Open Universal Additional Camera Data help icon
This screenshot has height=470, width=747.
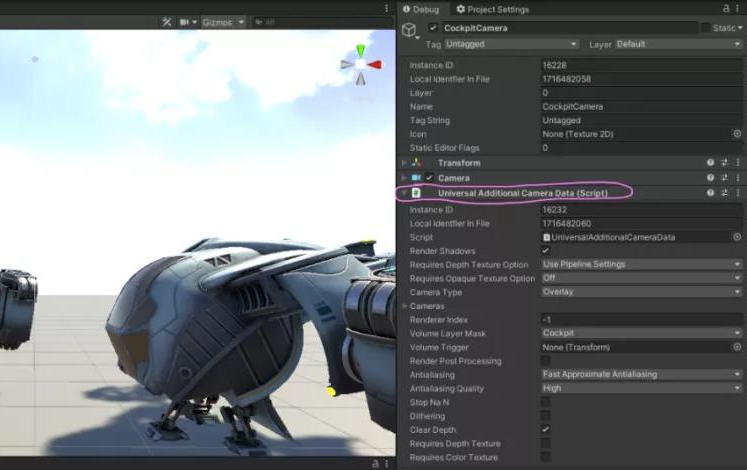point(710,193)
